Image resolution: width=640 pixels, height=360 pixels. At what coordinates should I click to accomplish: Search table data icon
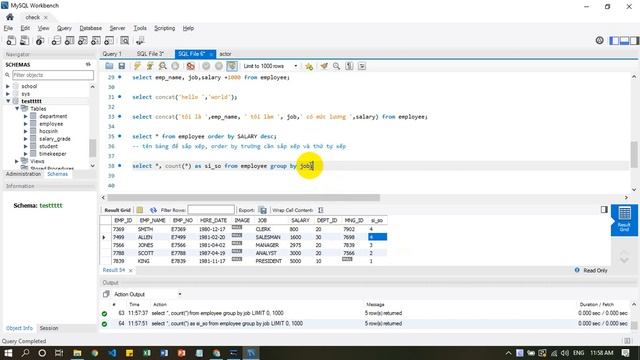(x=124, y=40)
